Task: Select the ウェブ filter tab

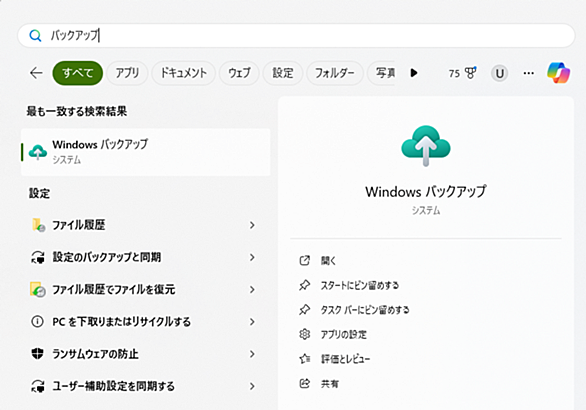Action: click(x=239, y=73)
